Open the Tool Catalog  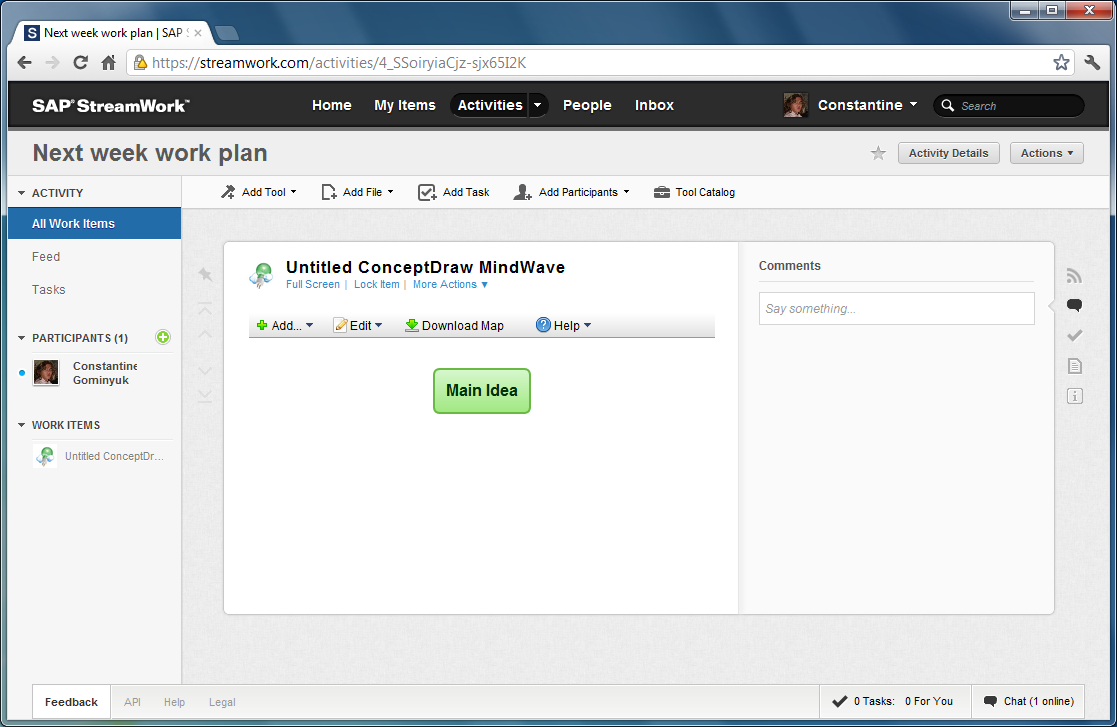click(x=695, y=192)
